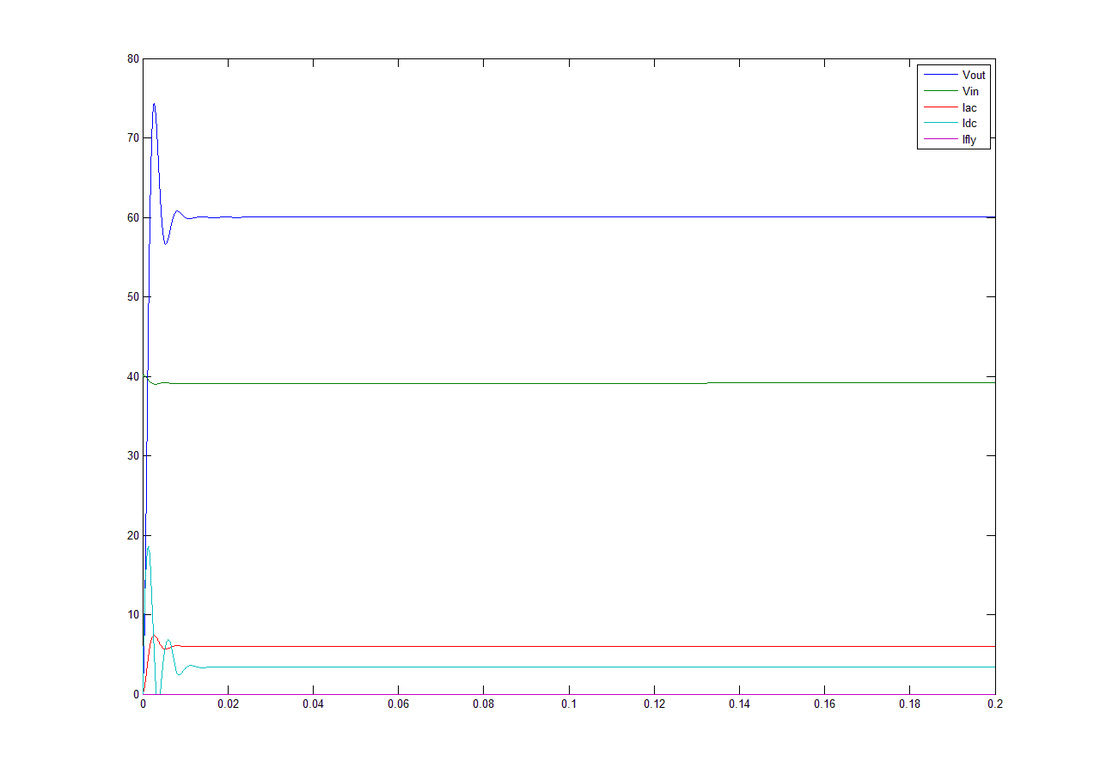The height and width of the screenshot is (780, 1100).
Task: Click the Ifly legend entry text
Action: pos(968,140)
